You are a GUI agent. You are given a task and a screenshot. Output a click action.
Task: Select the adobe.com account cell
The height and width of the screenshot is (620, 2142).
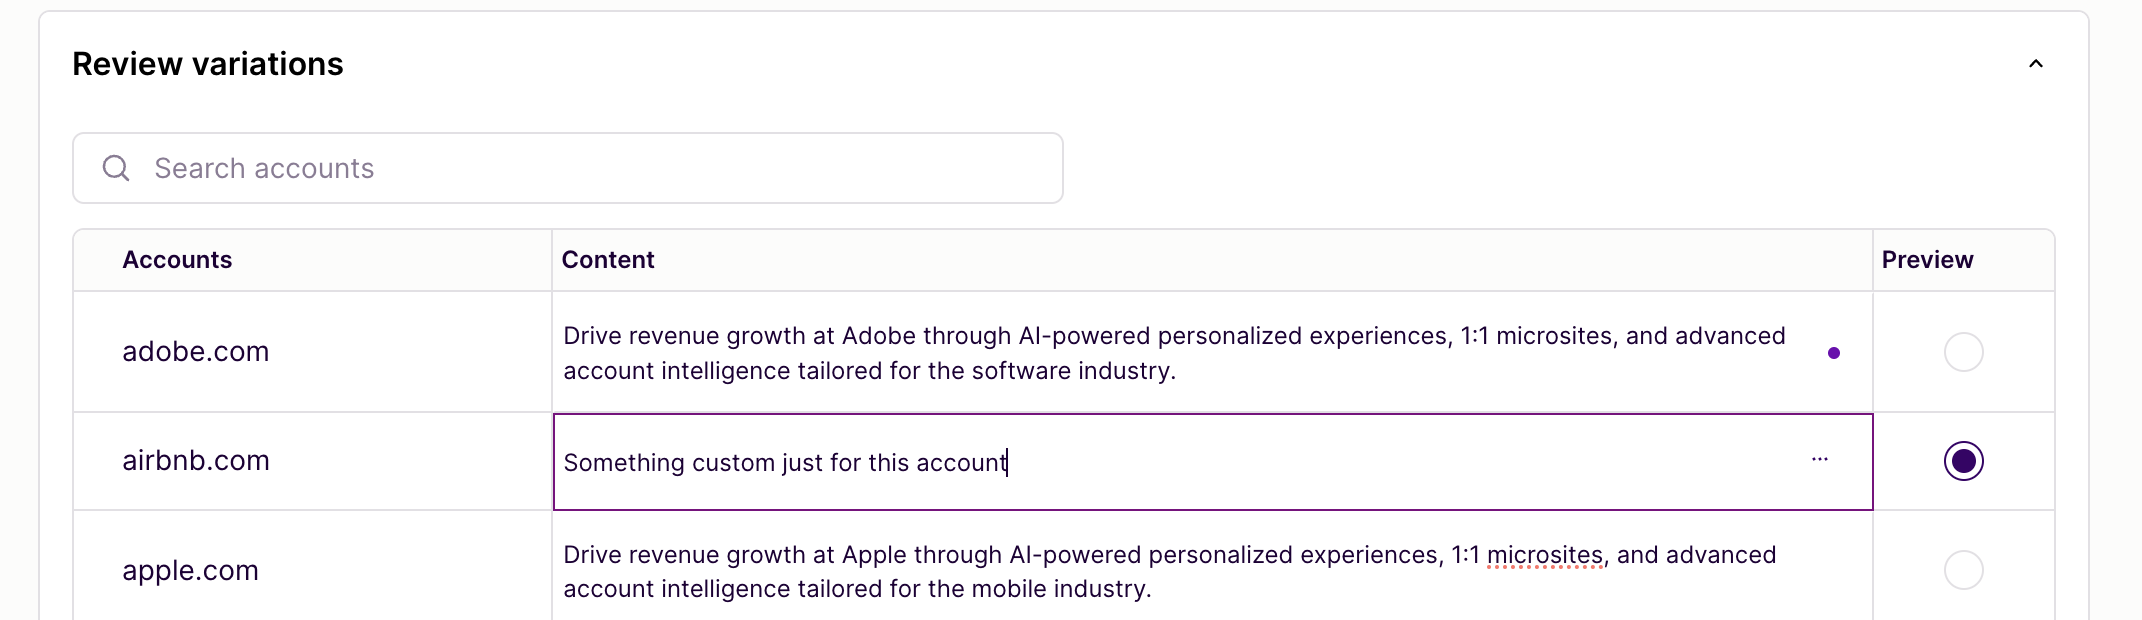[312, 352]
